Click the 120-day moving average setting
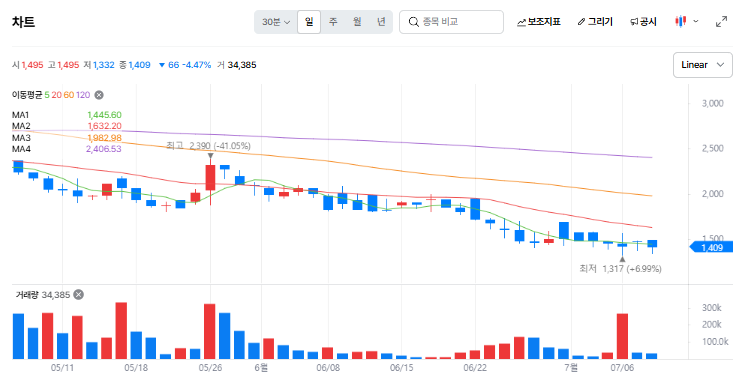Viewport: 744px width, 382px height. click(x=83, y=95)
